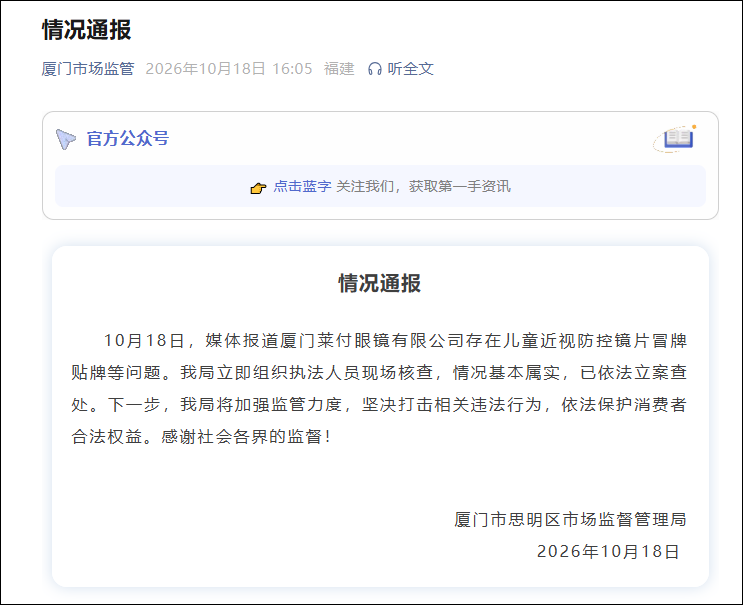Viewport: 743px width, 605px height.
Task: Click the 听全文 listen label
Action: [410, 69]
